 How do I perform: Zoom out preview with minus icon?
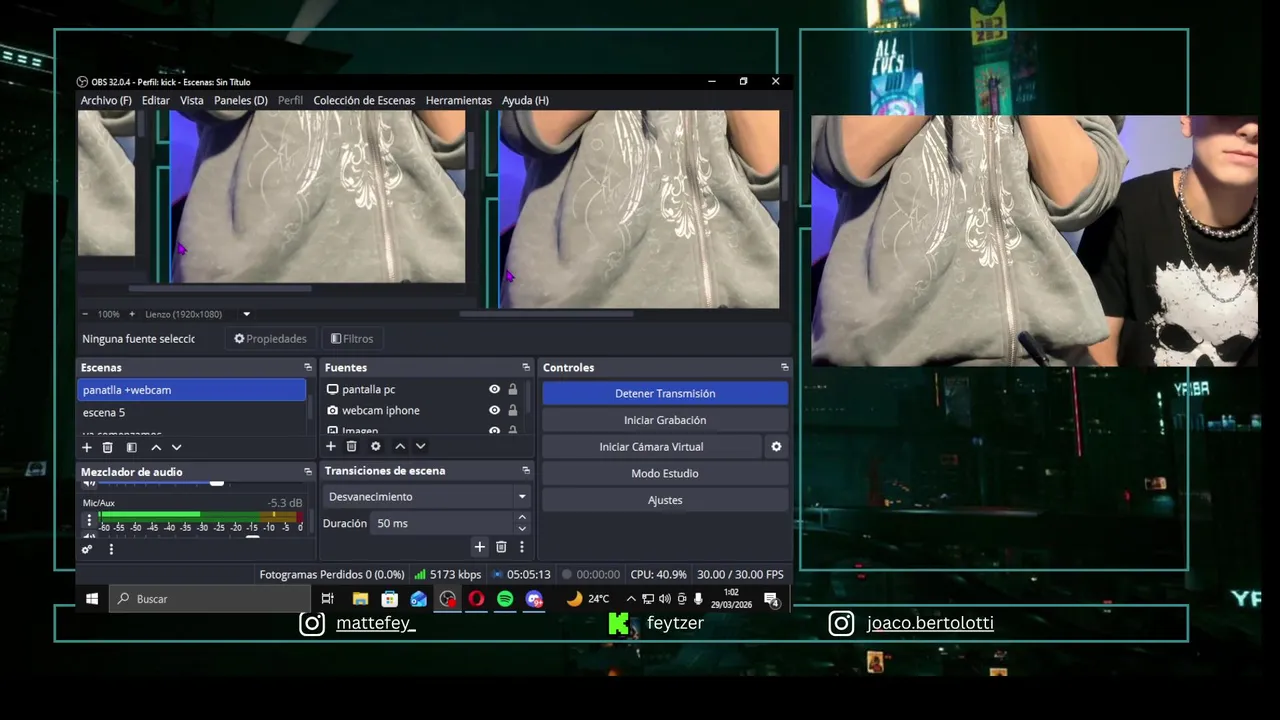pyautogui.click(x=85, y=314)
